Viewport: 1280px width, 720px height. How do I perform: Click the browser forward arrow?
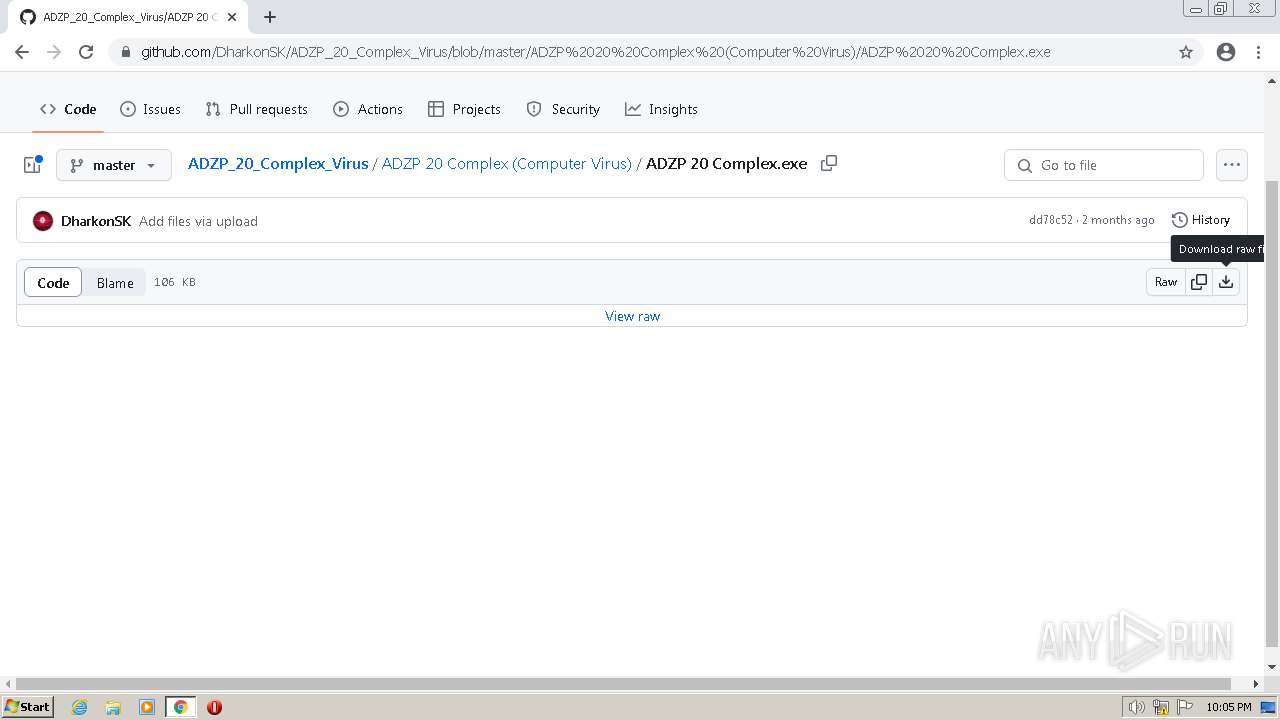coord(54,52)
